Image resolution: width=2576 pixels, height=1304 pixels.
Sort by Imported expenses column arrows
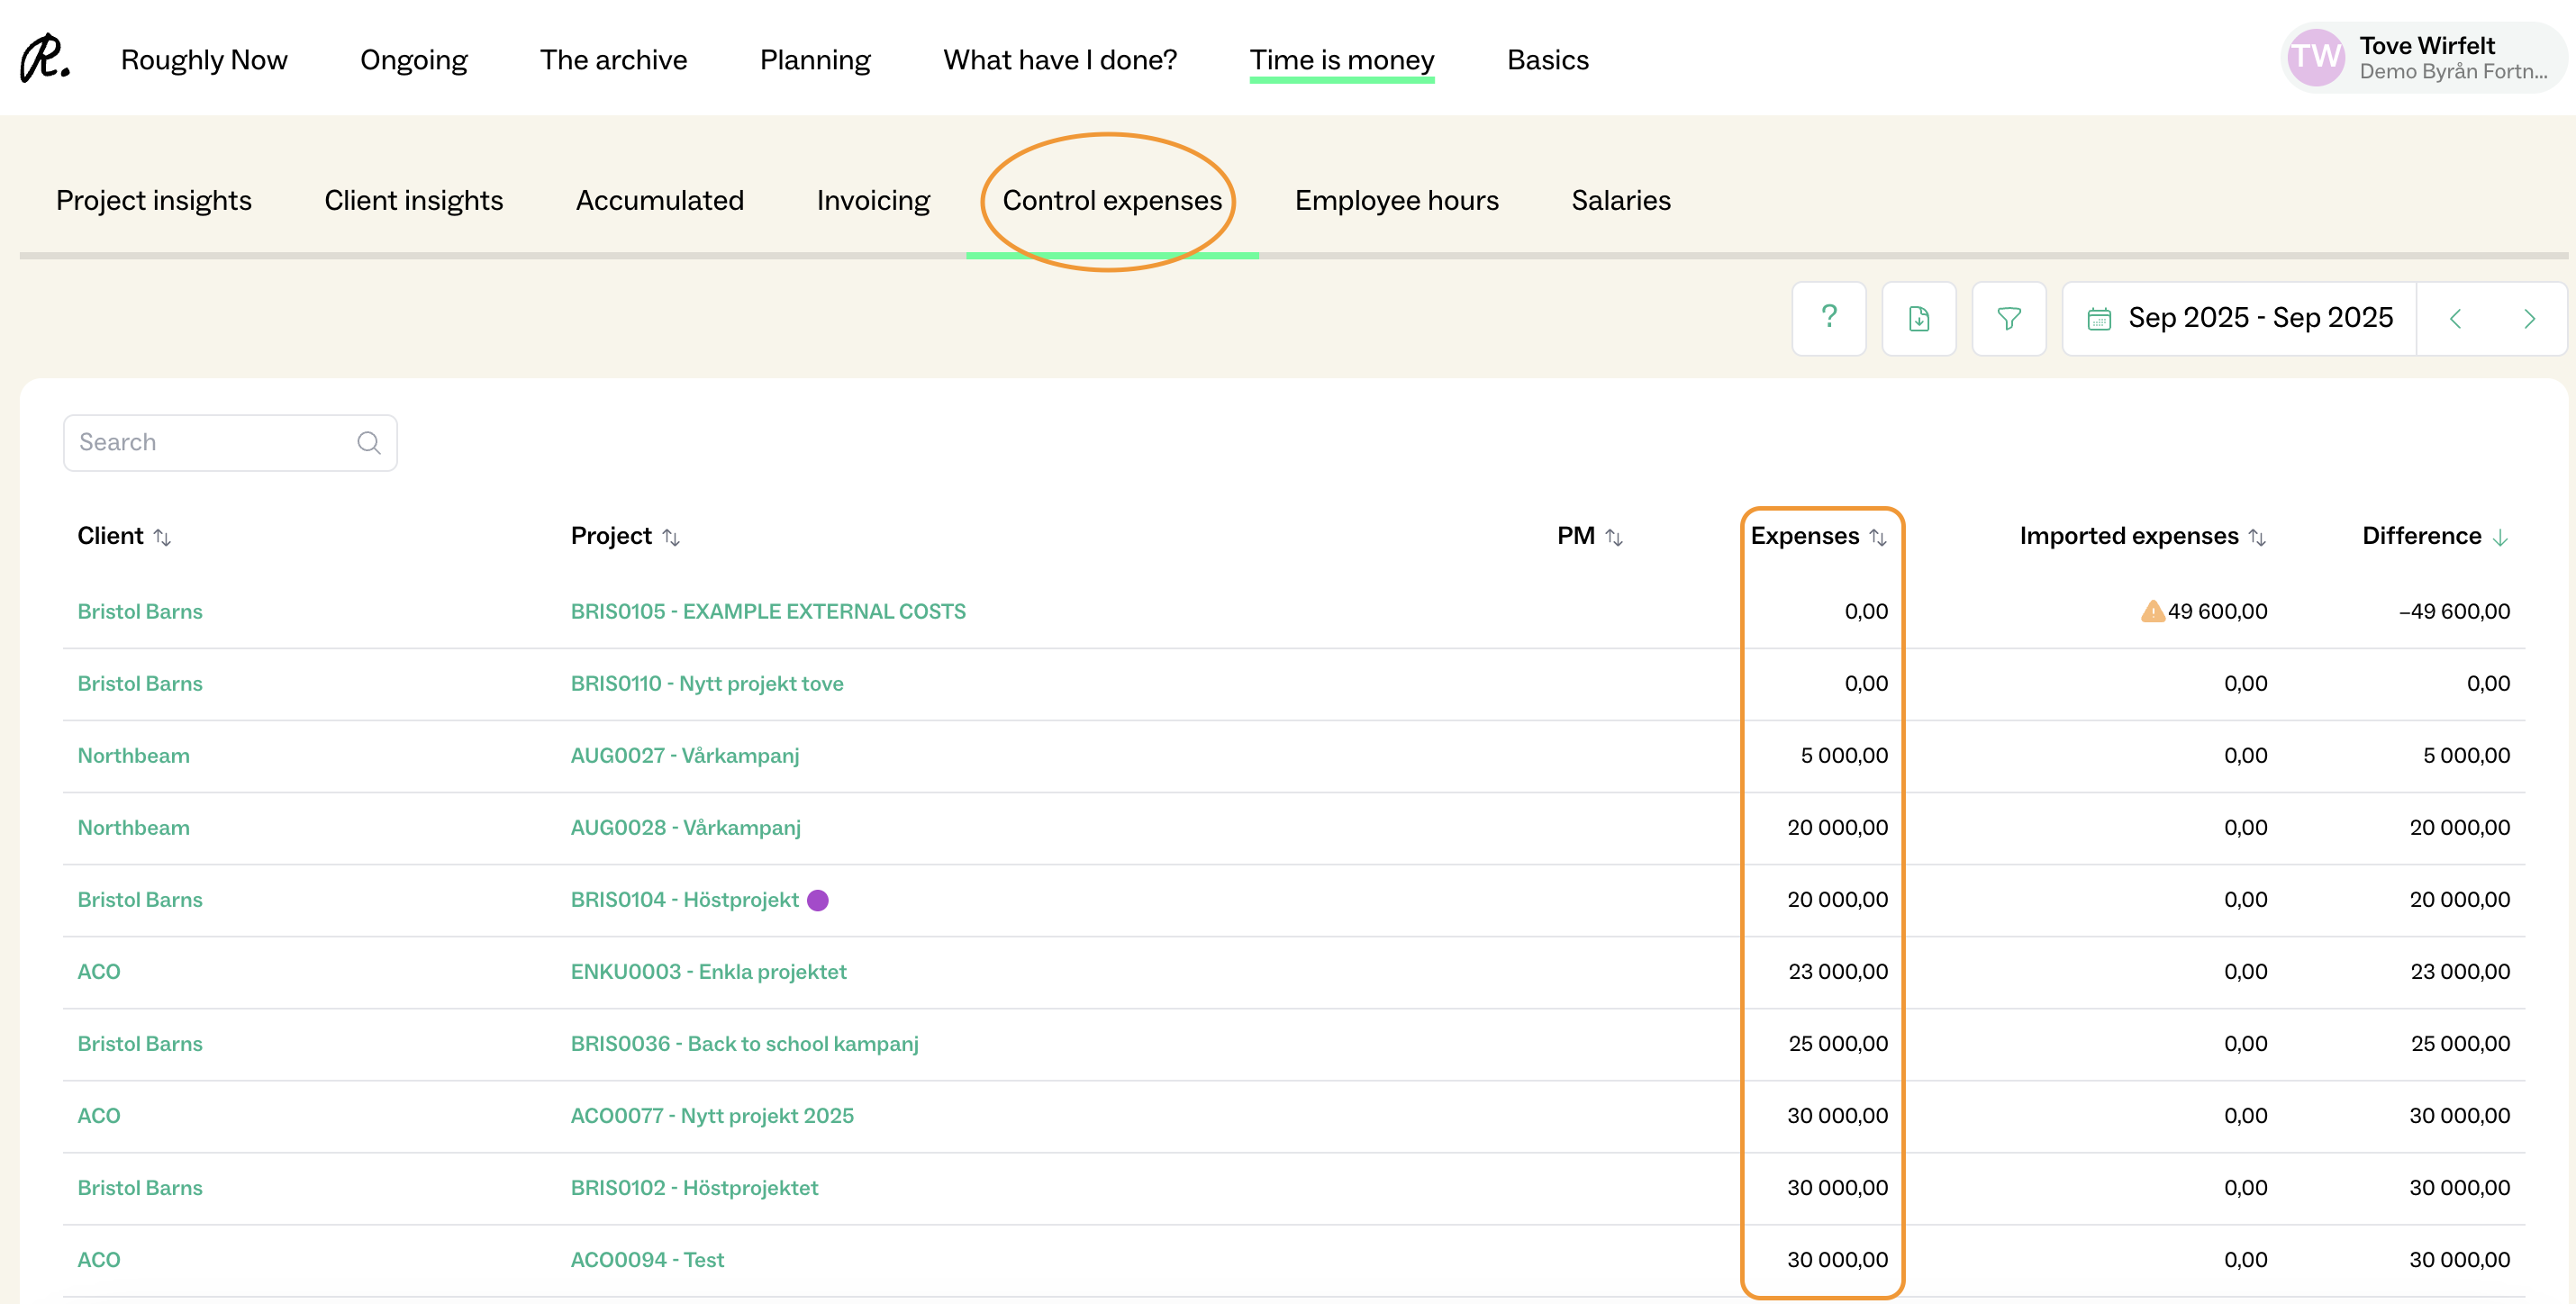click(2257, 537)
